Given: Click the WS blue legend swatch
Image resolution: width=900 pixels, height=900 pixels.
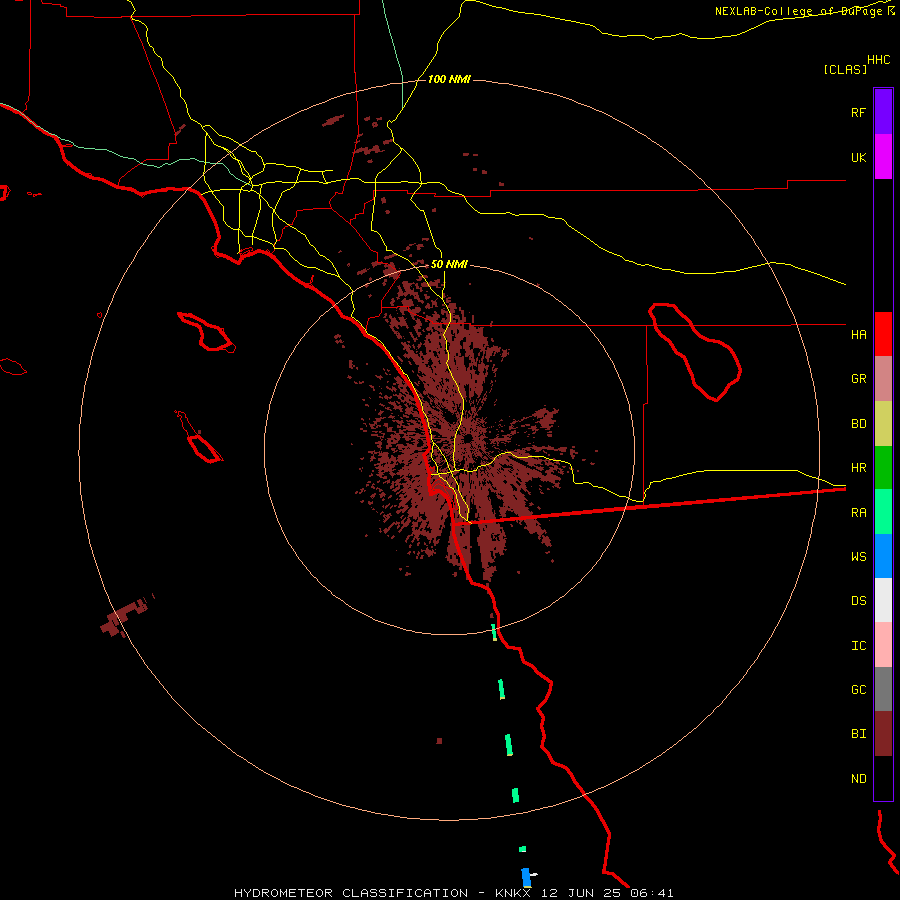Looking at the screenshot, I should click(x=883, y=556).
